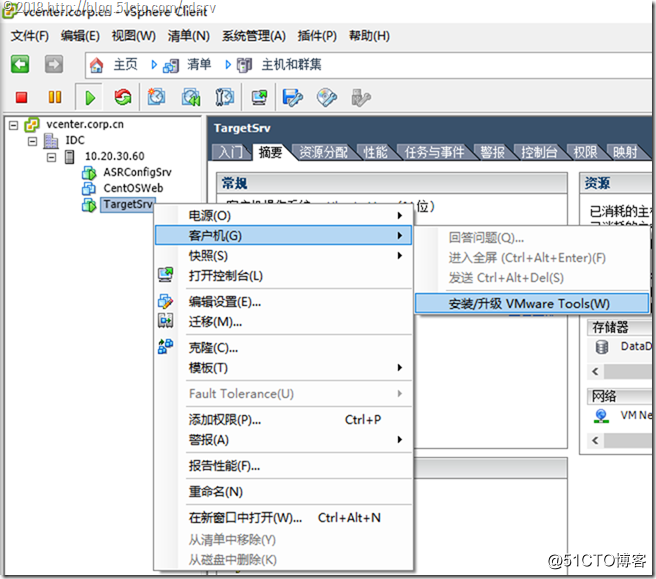Select 添加权限(P)... menu entry
This screenshot has width=656, height=579.
284,420
